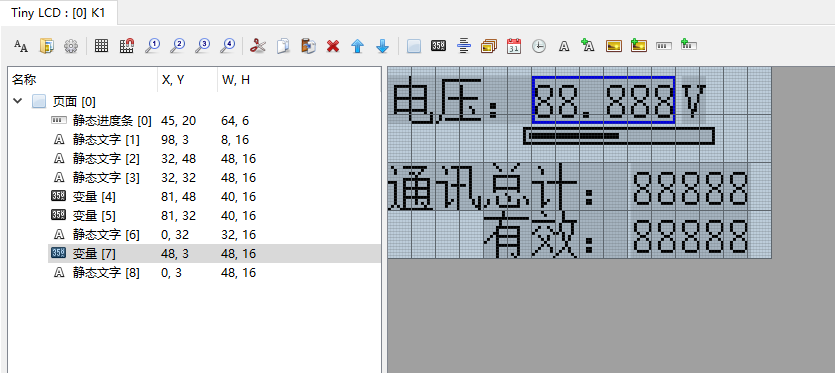Toggle snap-to-grid magnet icon

pyautogui.click(x=127, y=46)
